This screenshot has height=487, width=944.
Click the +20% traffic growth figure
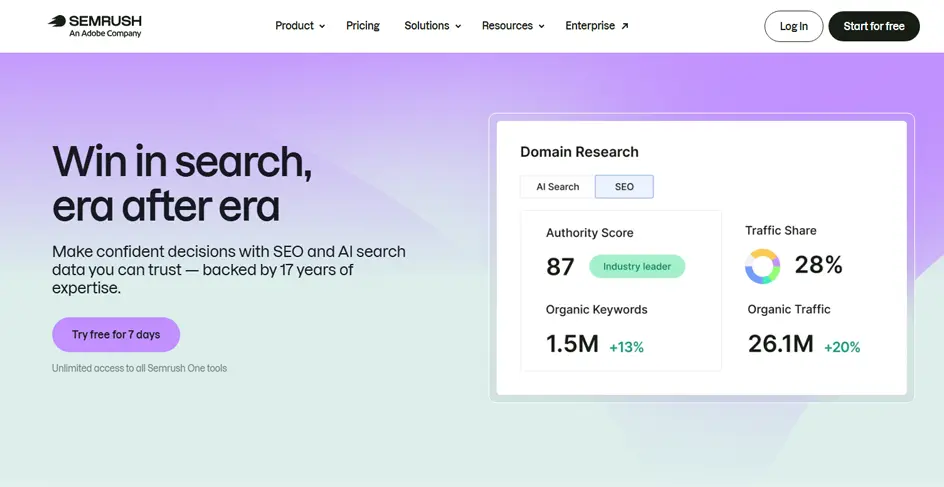point(842,347)
